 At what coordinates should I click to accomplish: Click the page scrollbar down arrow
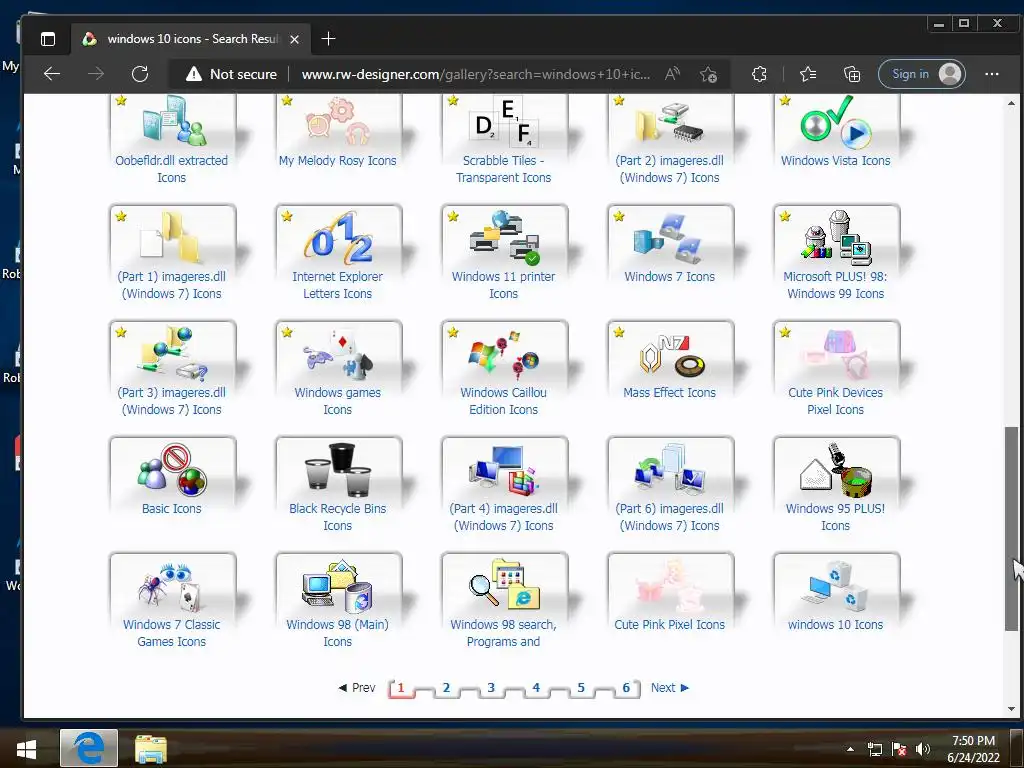pyautogui.click(x=1011, y=709)
